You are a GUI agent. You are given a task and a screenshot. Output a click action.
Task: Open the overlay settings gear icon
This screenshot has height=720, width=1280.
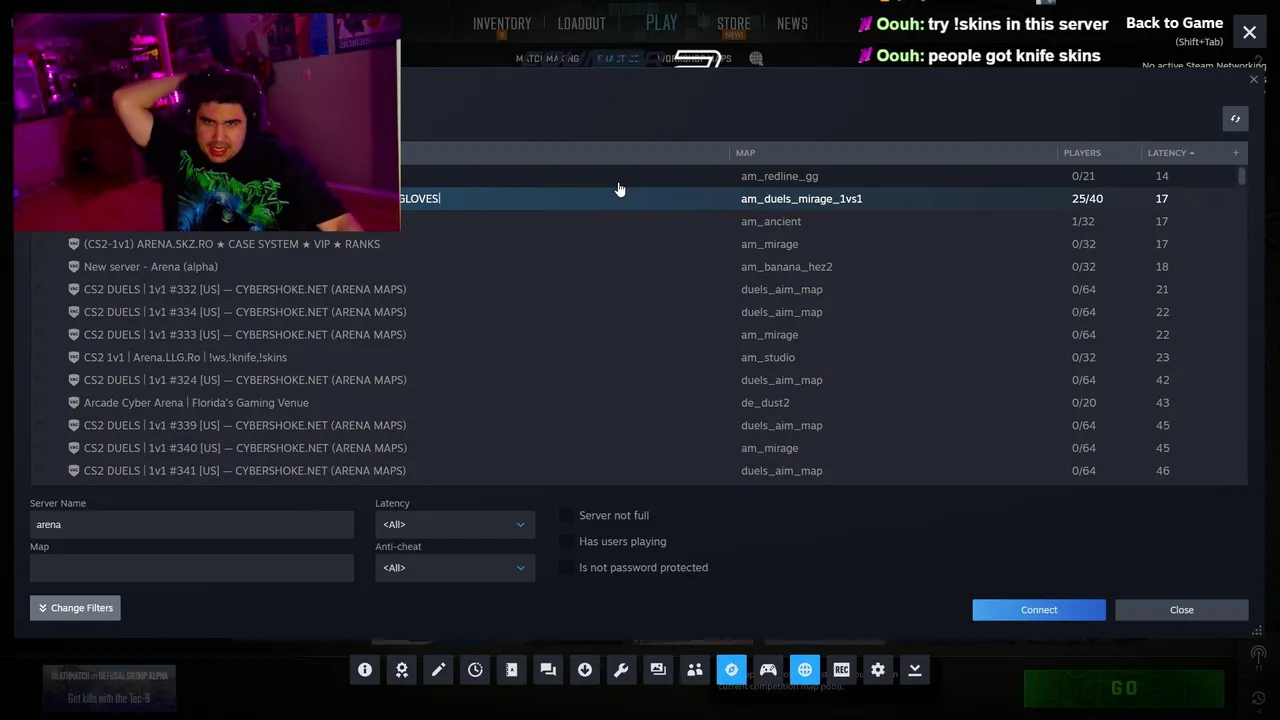click(x=878, y=670)
